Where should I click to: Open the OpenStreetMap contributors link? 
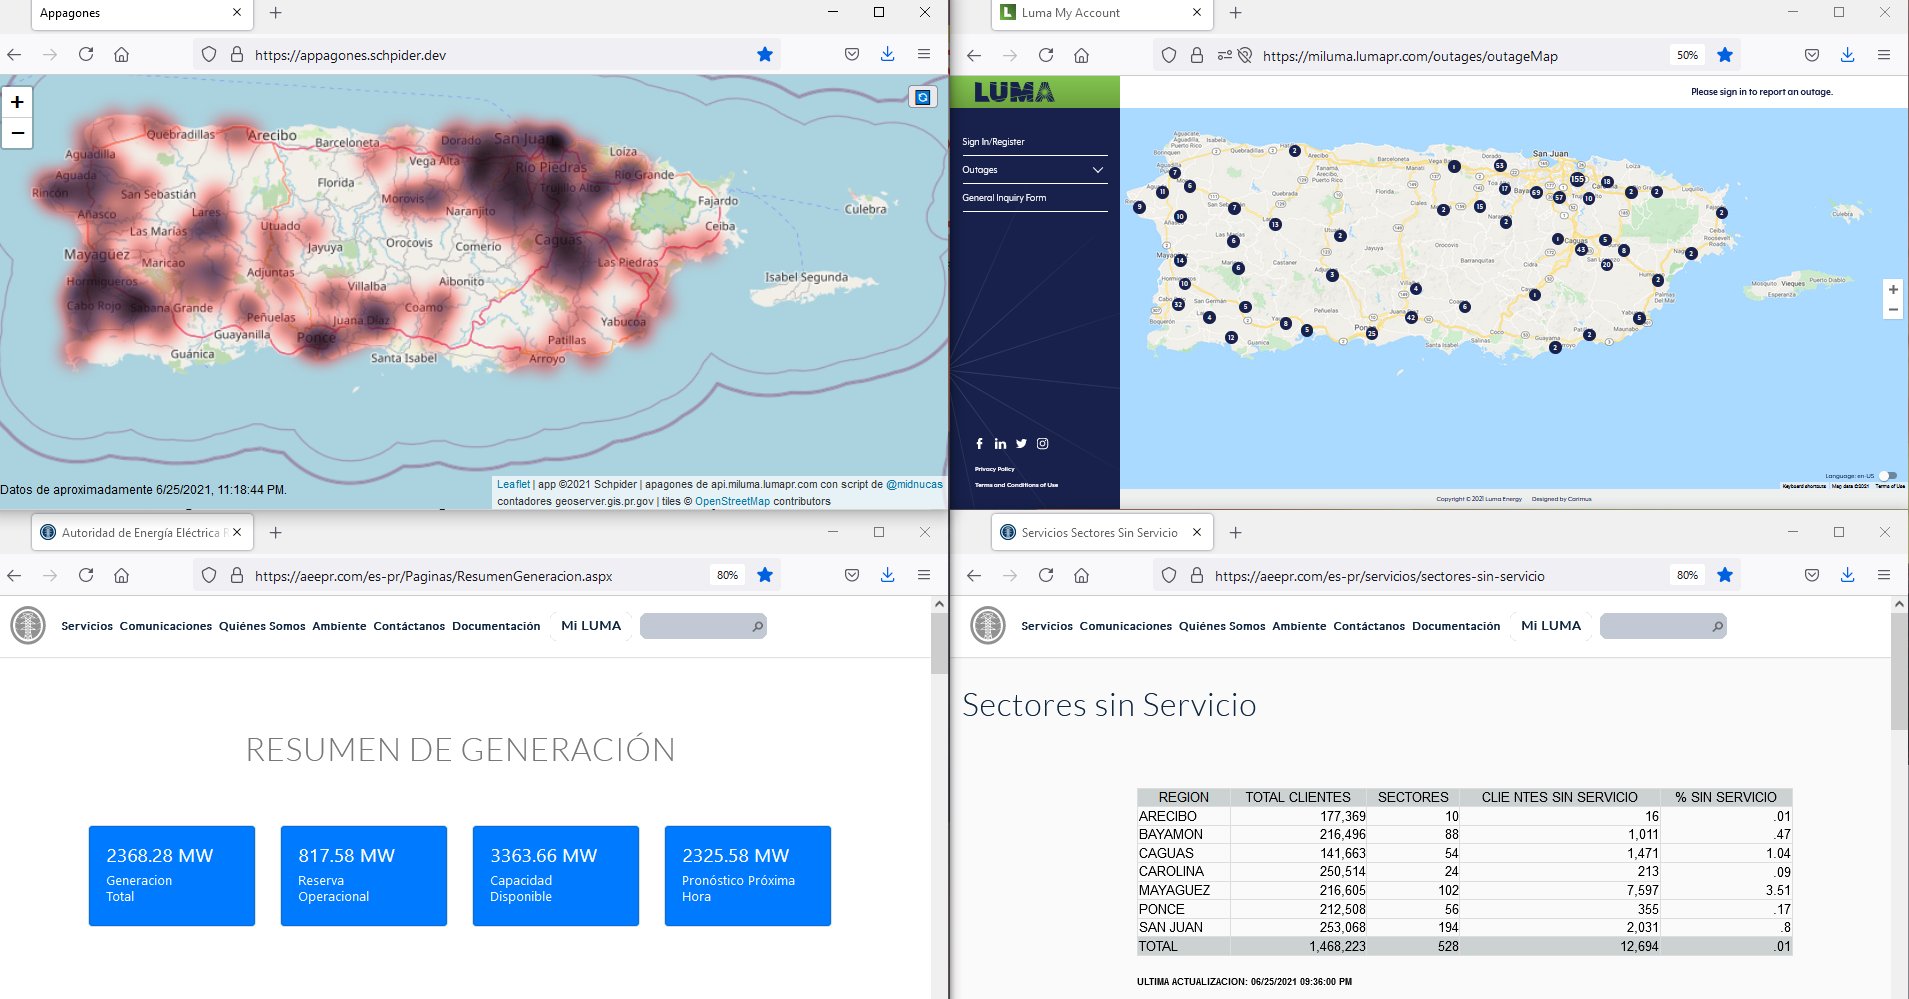(x=732, y=501)
